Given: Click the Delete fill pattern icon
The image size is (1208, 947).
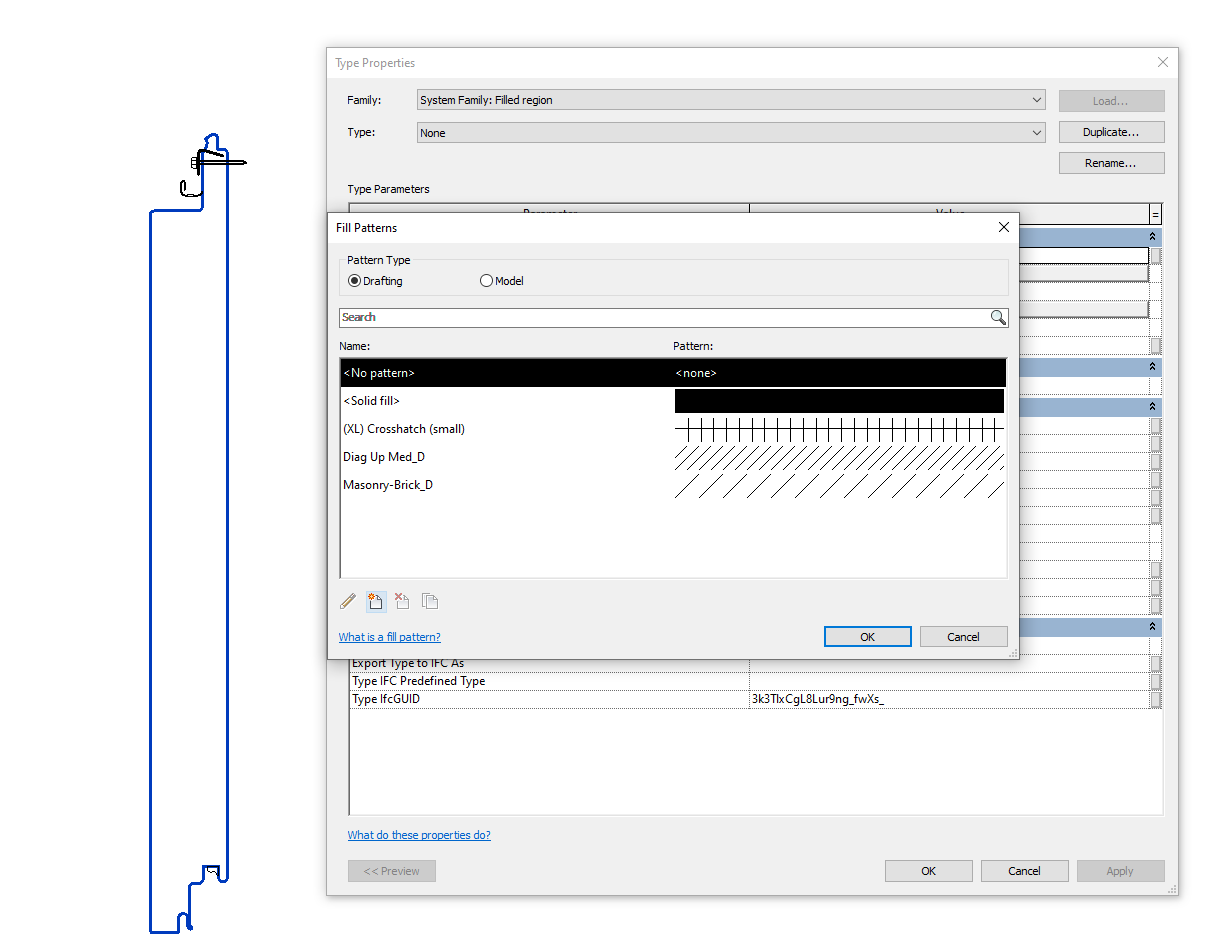Looking at the screenshot, I should click(x=402, y=601).
